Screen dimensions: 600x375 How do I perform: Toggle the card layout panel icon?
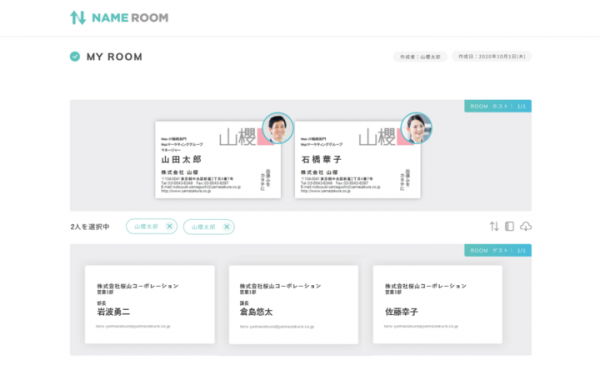pyautogui.click(x=509, y=227)
